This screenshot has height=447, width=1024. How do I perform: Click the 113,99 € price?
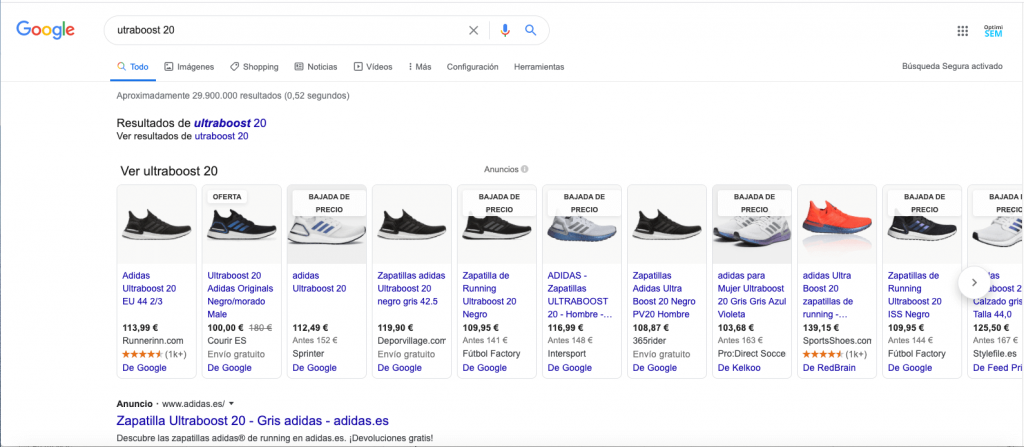140,328
